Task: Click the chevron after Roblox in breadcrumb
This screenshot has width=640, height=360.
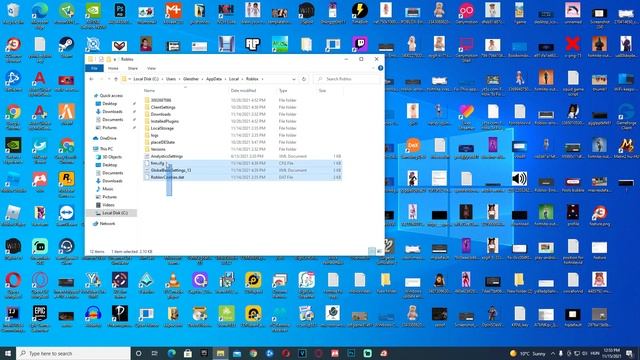Action: click(x=262, y=79)
